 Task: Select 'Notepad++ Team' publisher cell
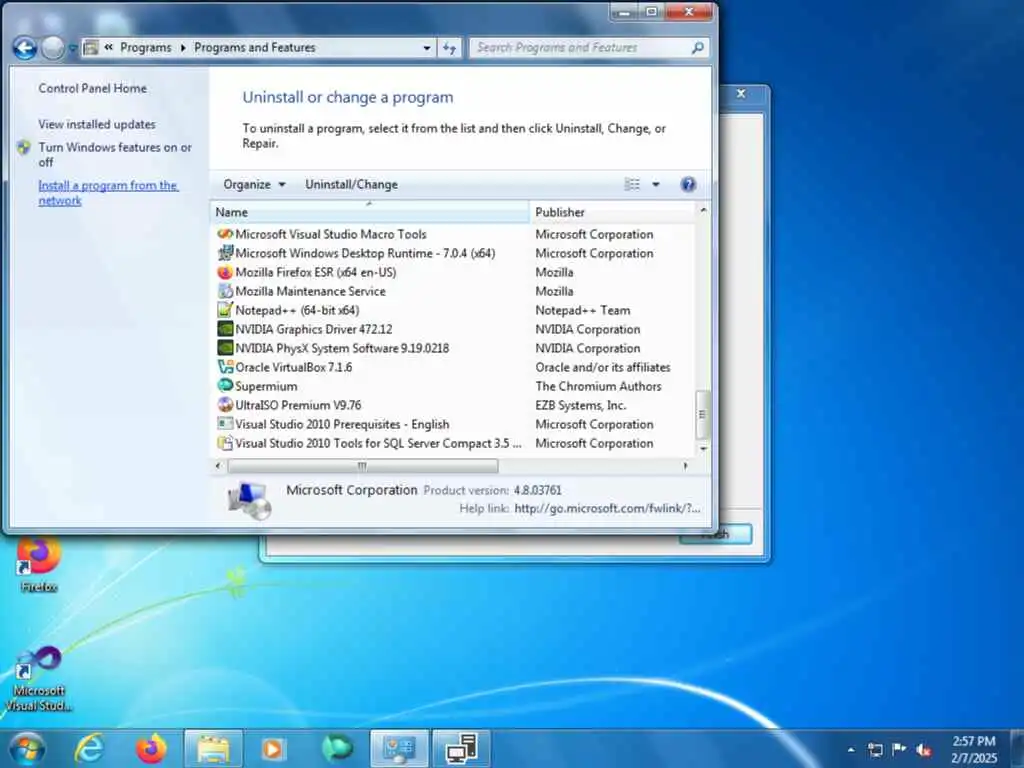pos(583,310)
